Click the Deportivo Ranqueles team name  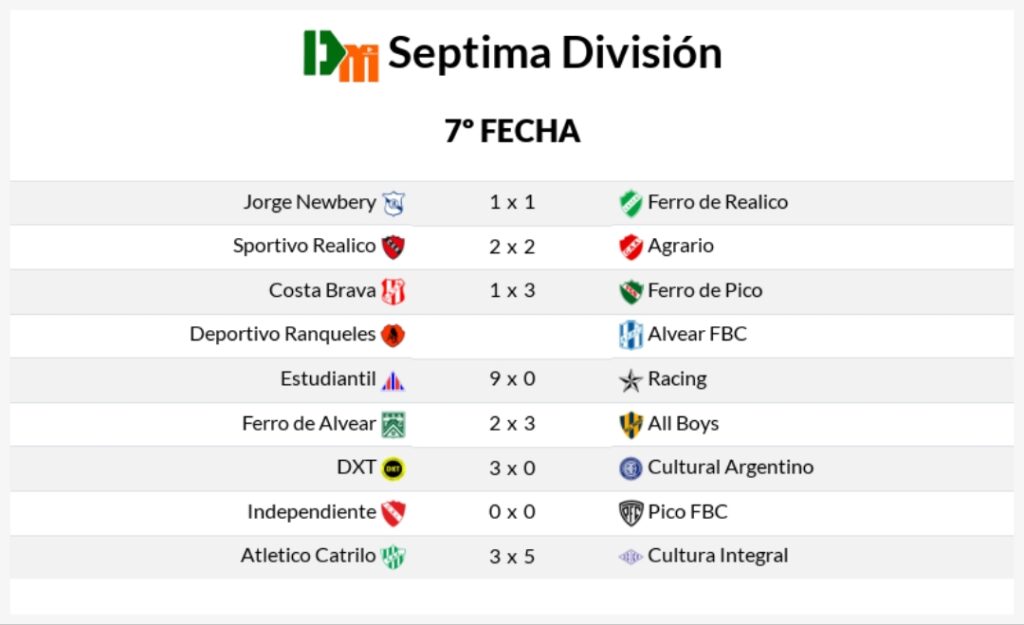[x=283, y=334]
